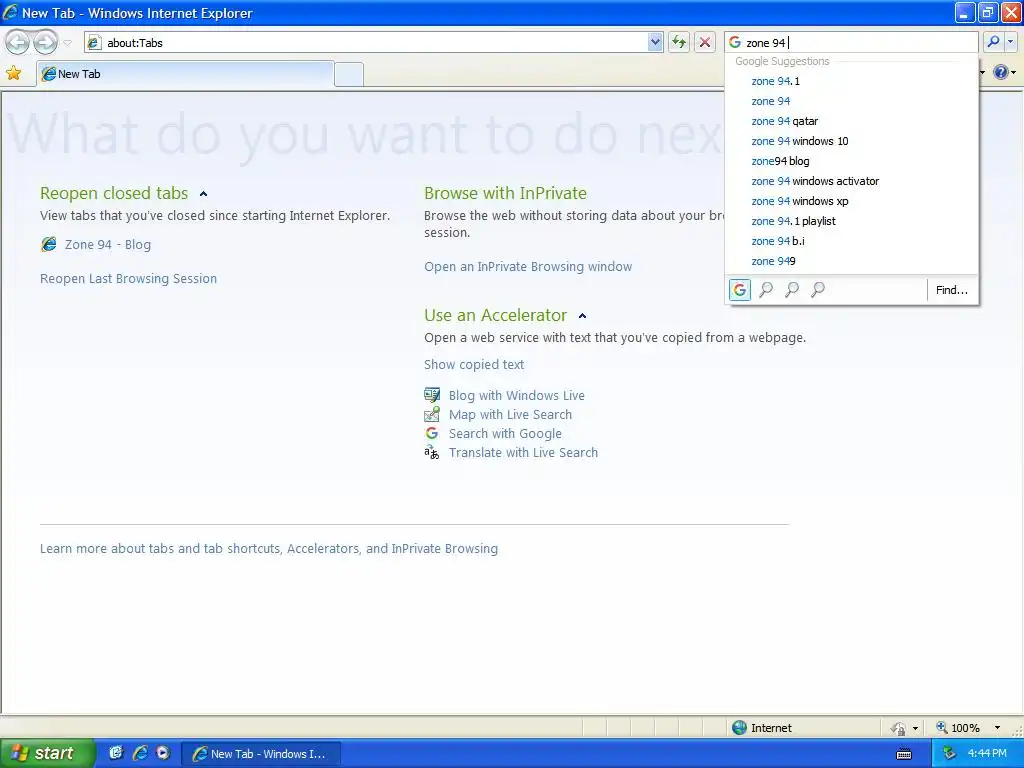This screenshot has height=768, width=1024.
Task: Select the fourth search provider magnifier
Action: click(x=818, y=289)
